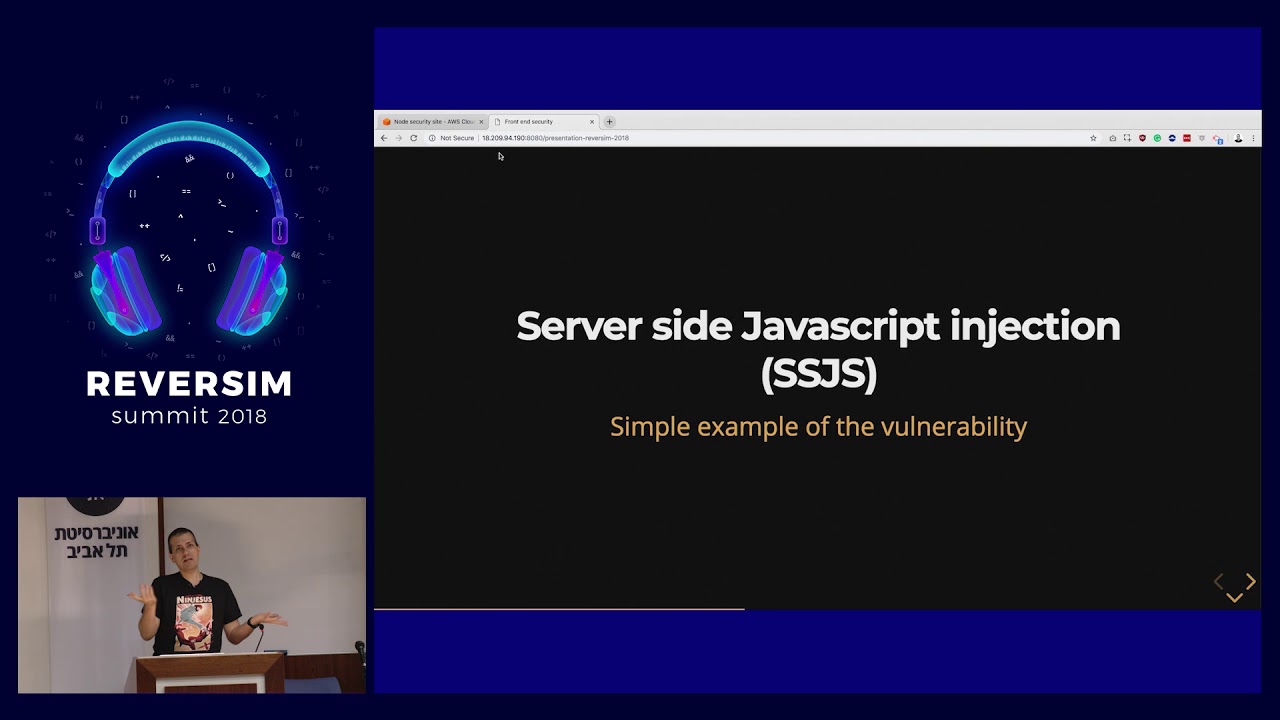Click the slide progress bar
Image resolution: width=1280 pixels, height=720 pixels.
click(817, 608)
